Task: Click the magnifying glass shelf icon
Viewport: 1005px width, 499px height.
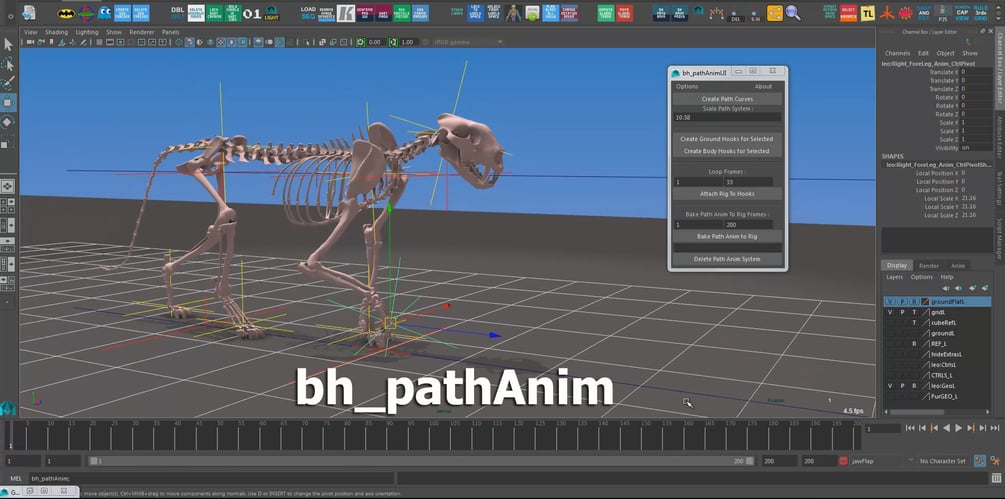Action: pos(793,13)
